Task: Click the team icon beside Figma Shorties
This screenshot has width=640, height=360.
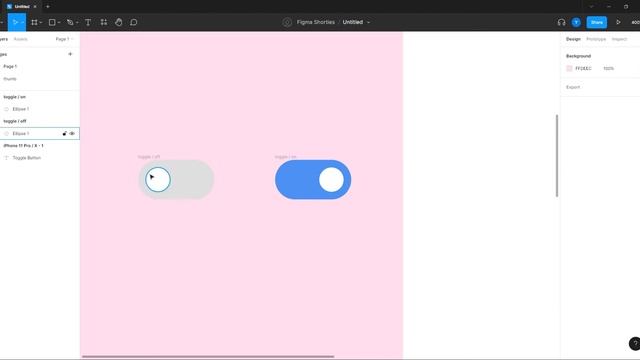Action: pos(287,22)
